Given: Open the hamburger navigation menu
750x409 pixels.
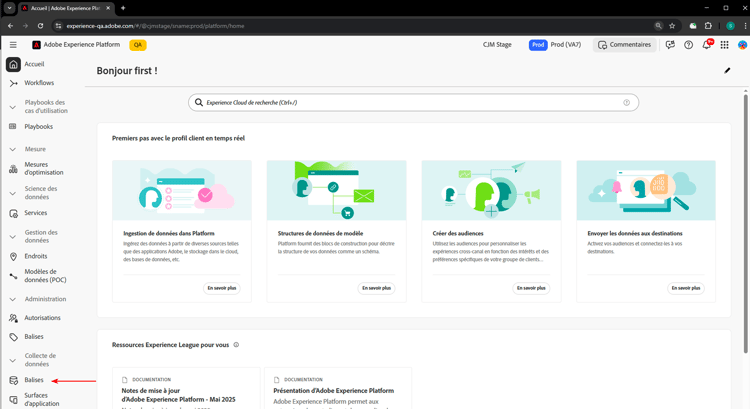Looking at the screenshot, I should 13,44.
